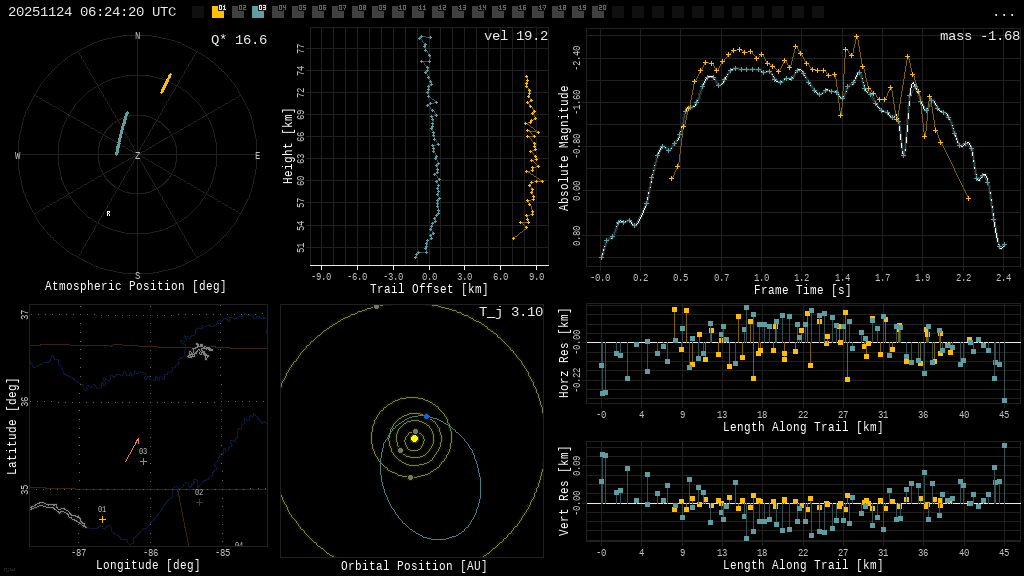Click the zenith Z marker in the polar plot
The height and width of the screenshot is (576, 1024).
coord(138,156)
